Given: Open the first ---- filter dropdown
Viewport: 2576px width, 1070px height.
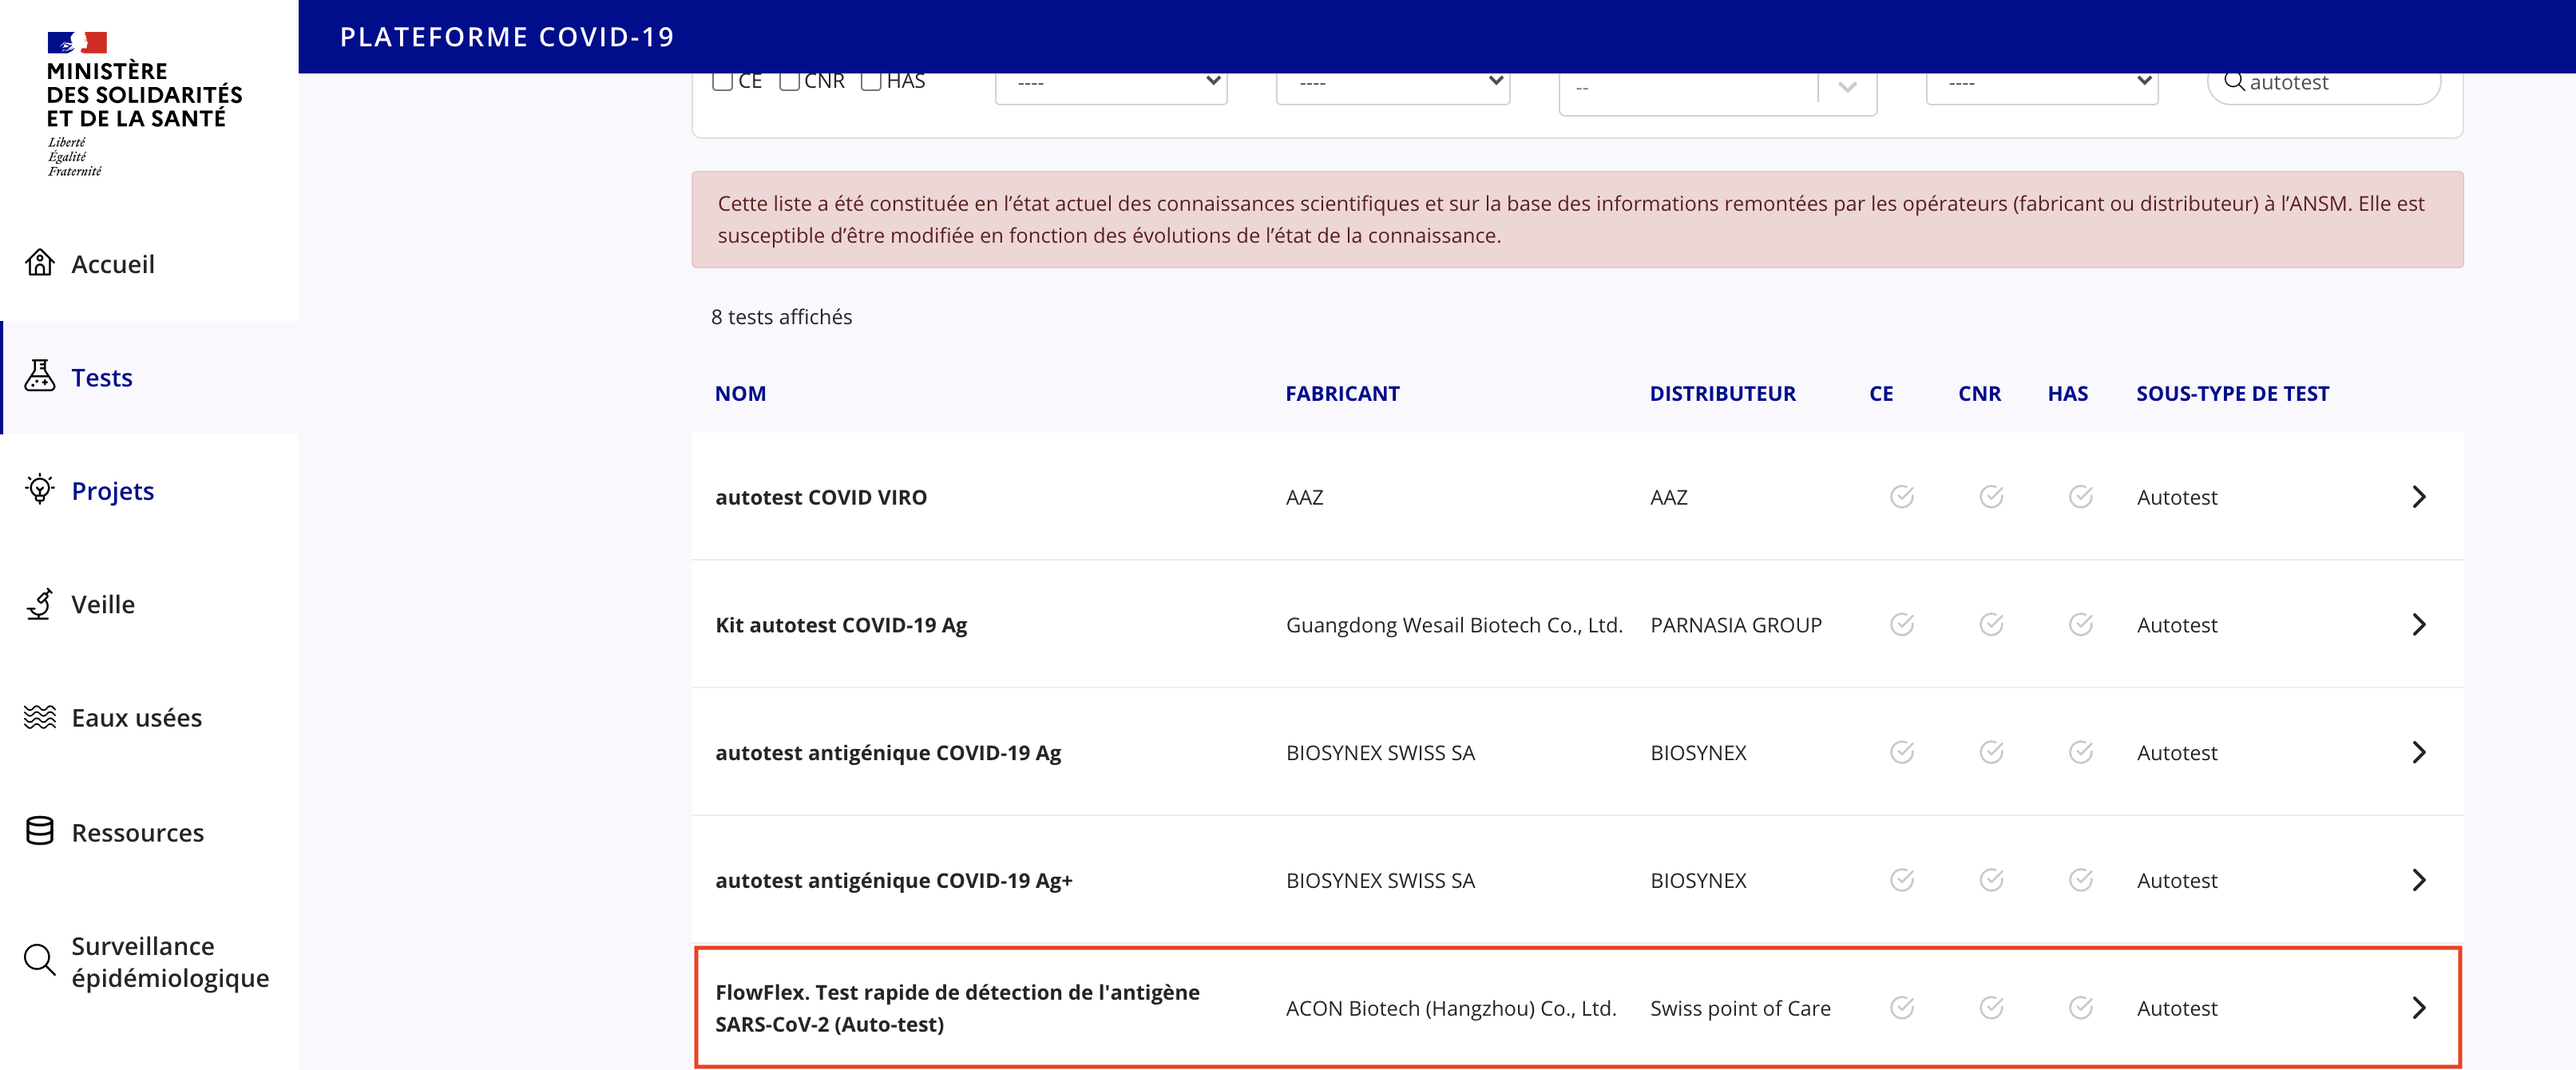Looking at the screenshot, I should pos(1111,86).
